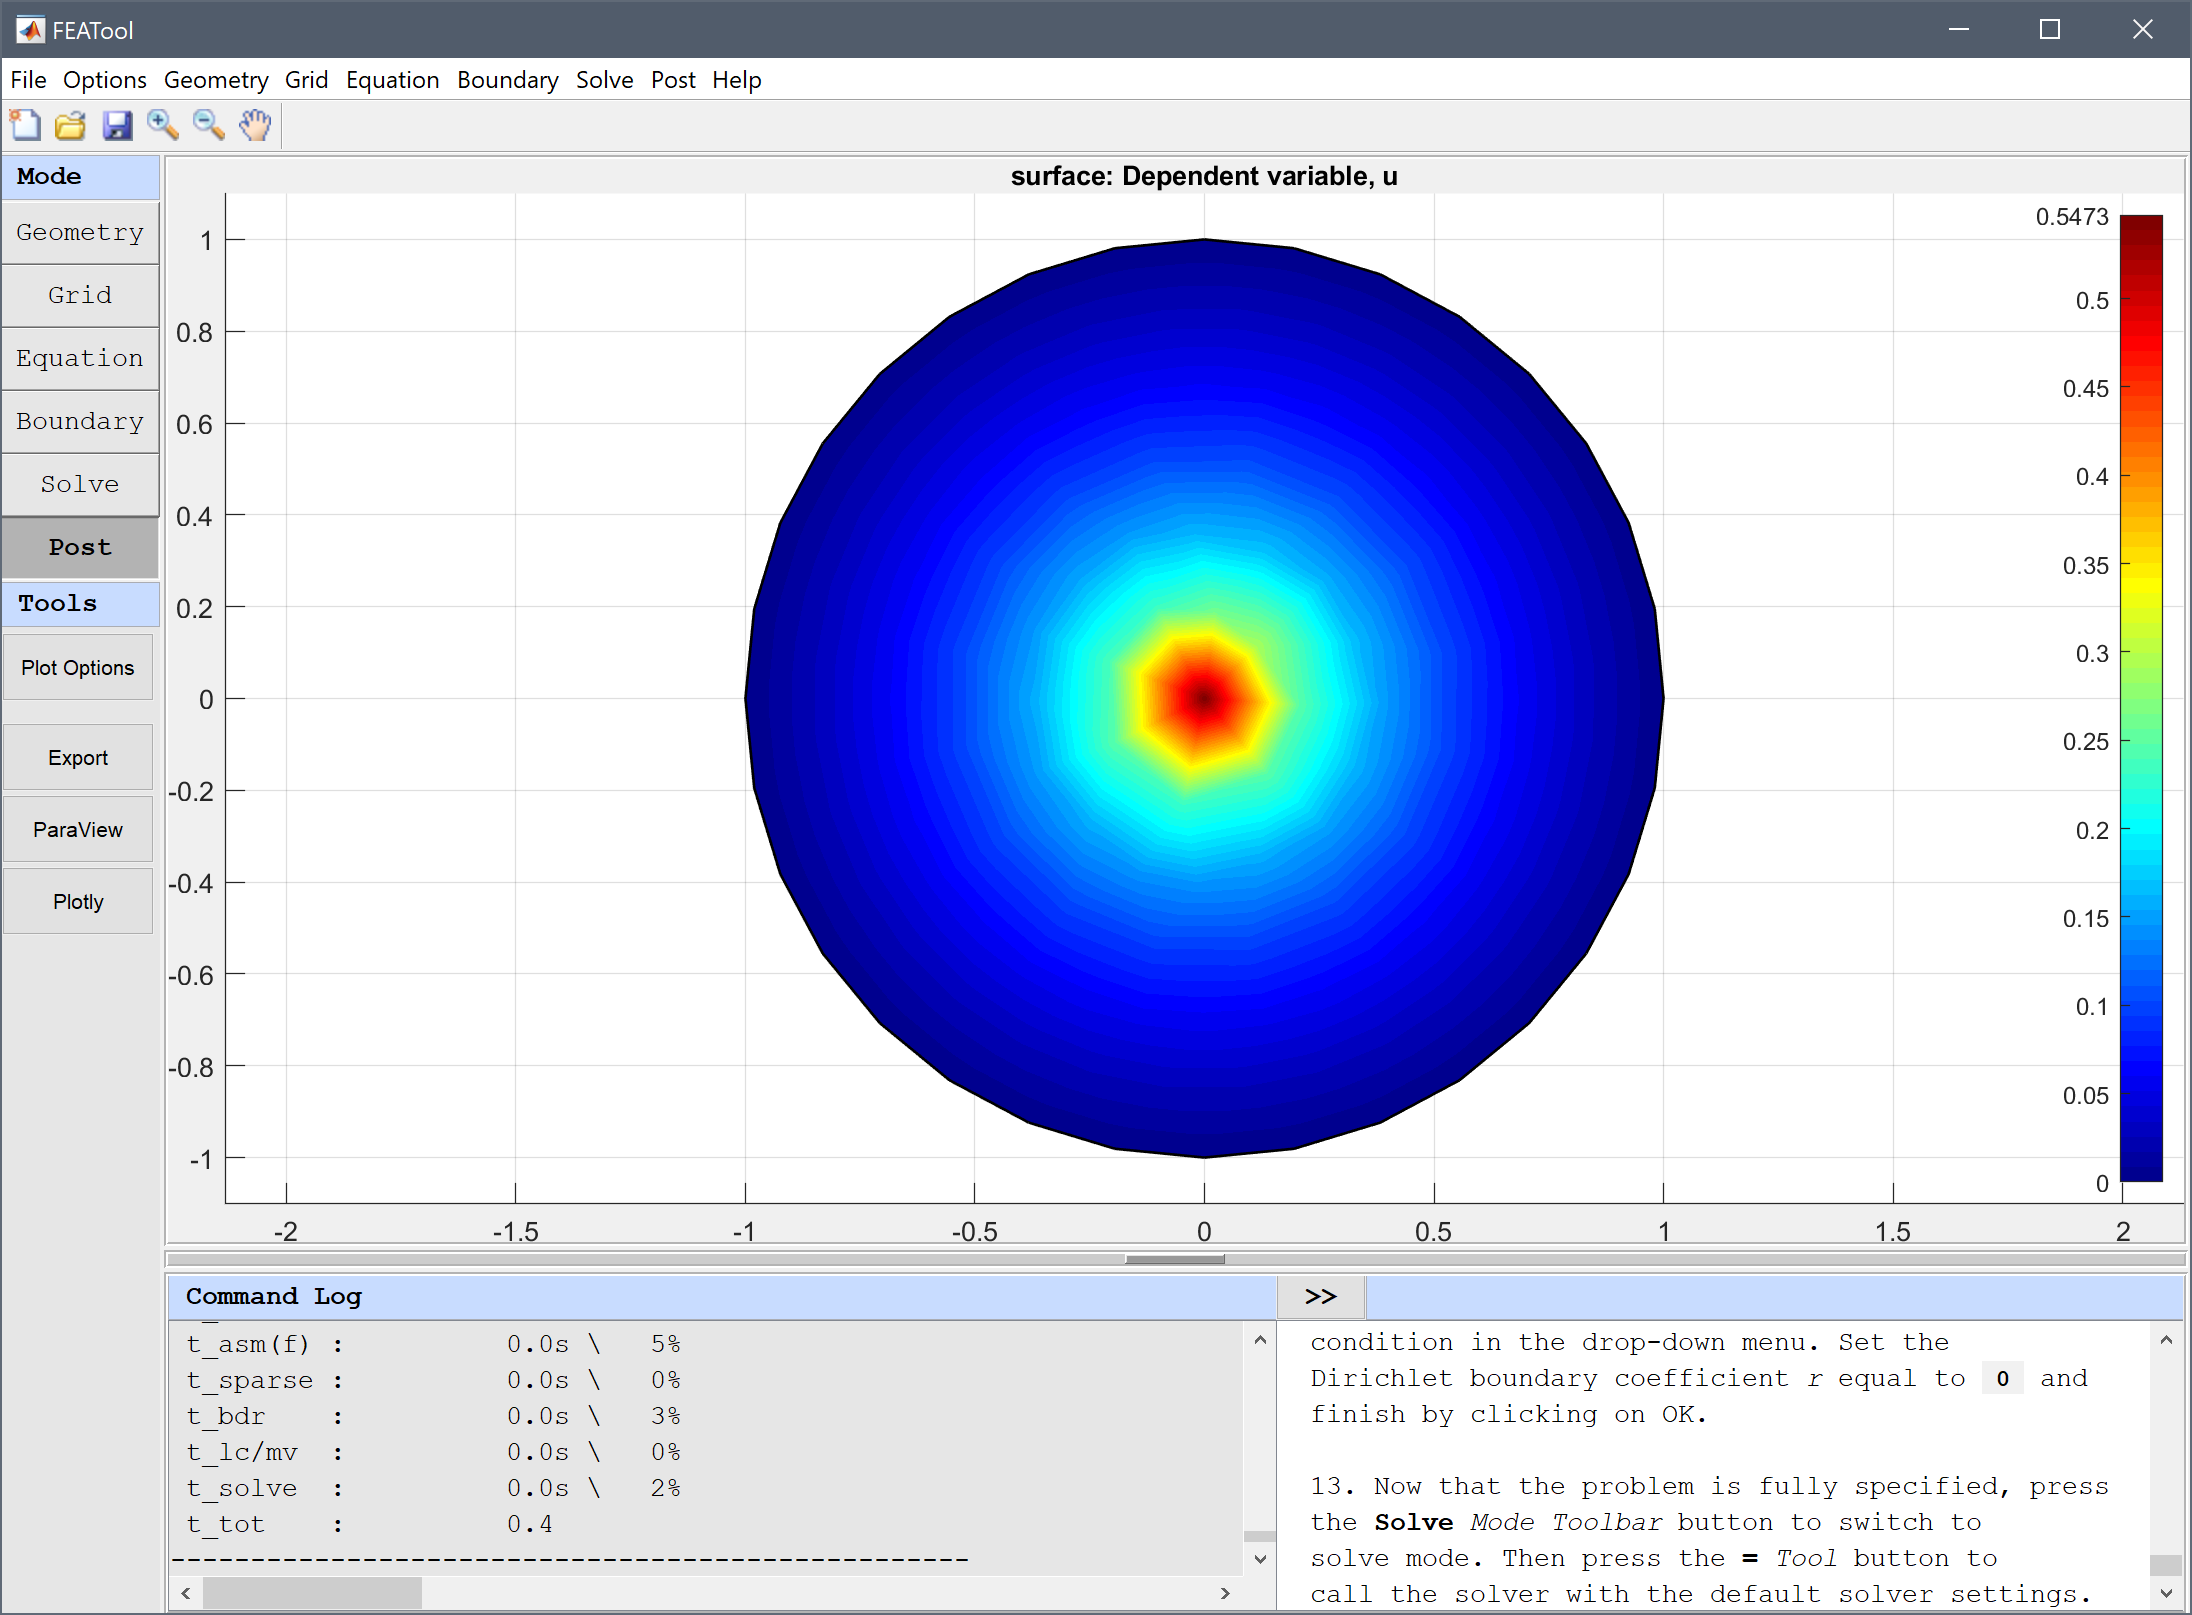This screenshot has width=2192, height=1615.
Task: Click the Plotly button
Action: pyautogui.click(x=78, y=902)
